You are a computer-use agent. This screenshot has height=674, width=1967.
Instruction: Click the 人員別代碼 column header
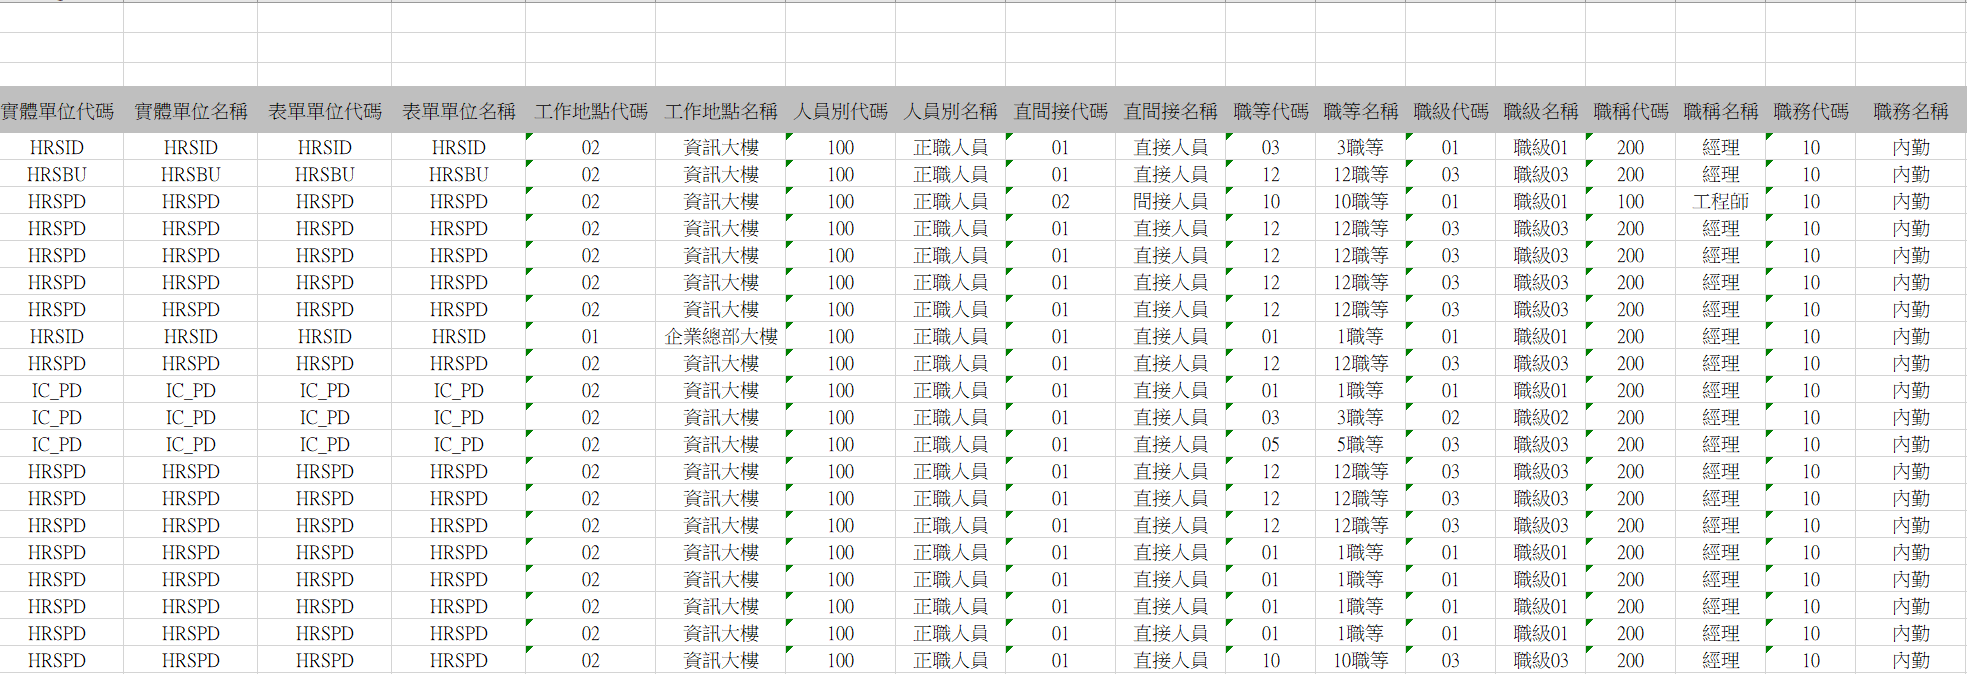(840, 111)
